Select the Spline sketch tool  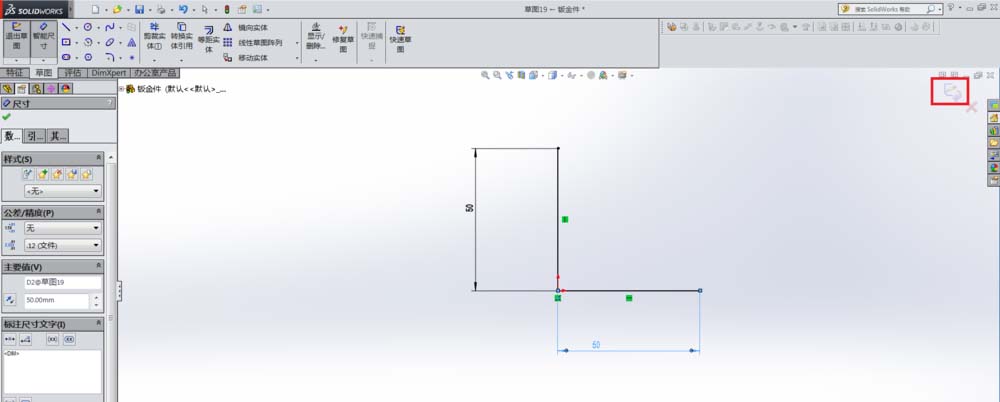pos(110,27)
